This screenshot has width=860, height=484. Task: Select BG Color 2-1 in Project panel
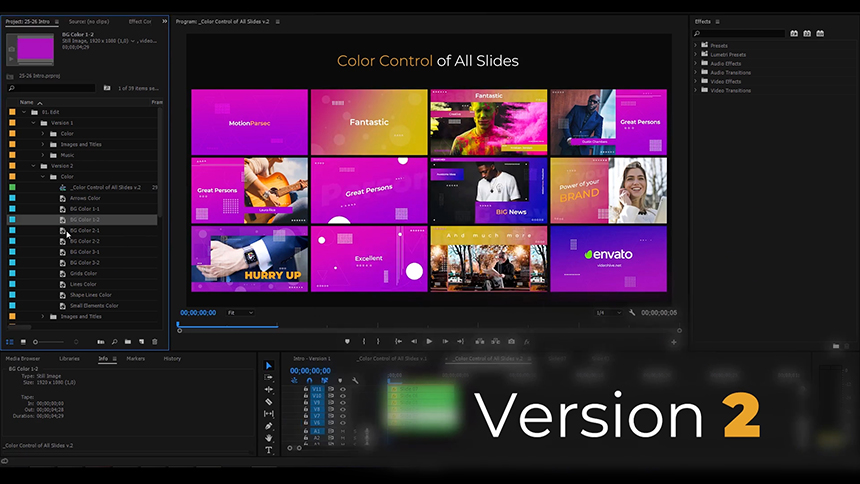84,230
